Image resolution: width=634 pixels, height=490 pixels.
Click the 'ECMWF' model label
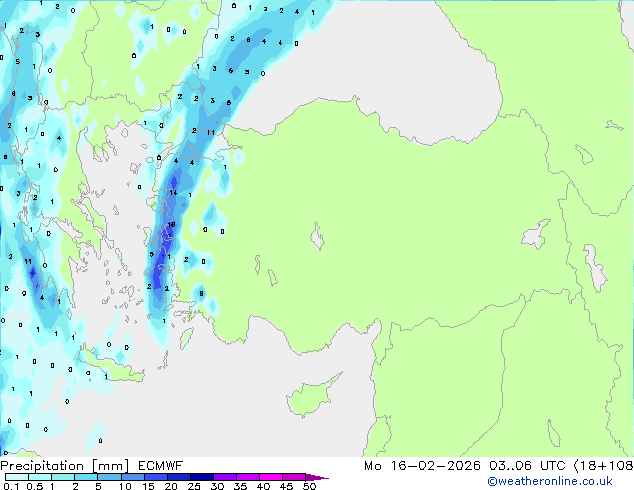tap(161, 466)
